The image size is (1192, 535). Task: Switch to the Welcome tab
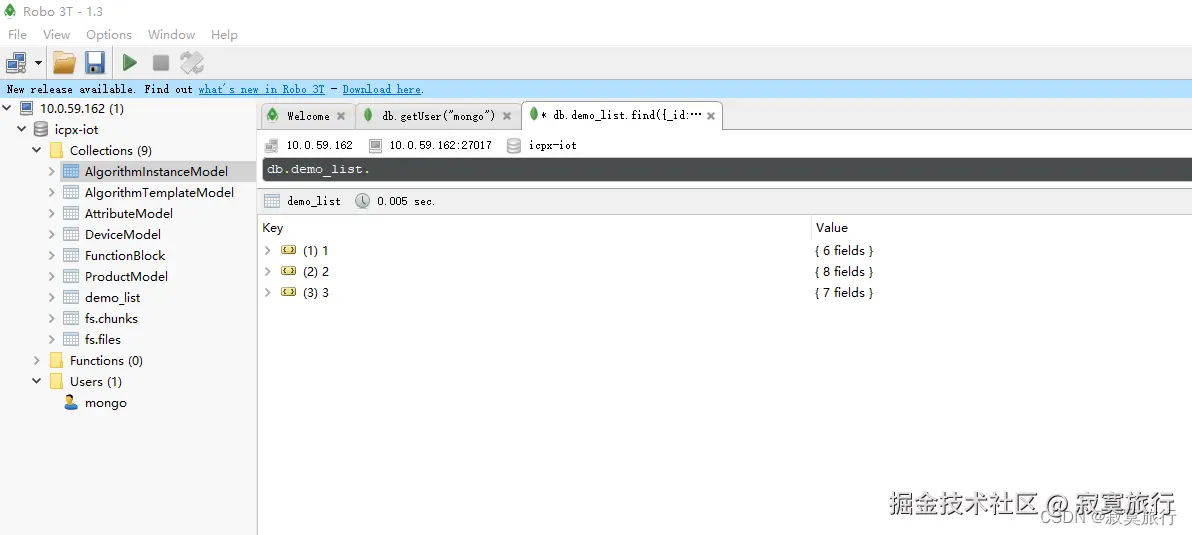pos(306,116)
